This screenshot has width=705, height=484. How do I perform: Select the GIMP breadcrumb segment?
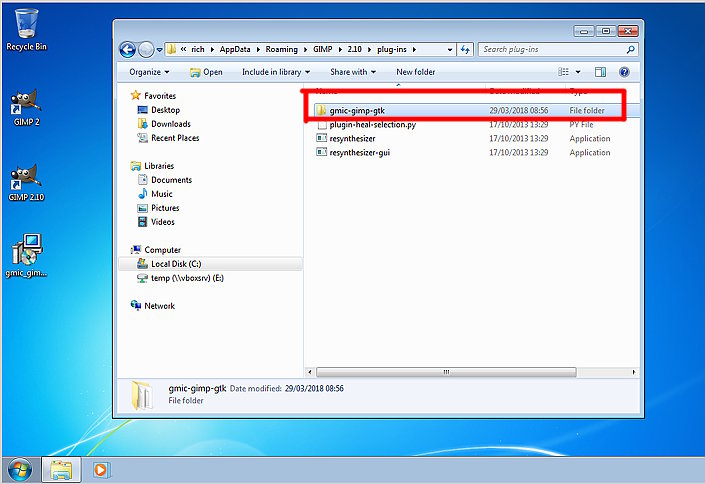(322, 49)
